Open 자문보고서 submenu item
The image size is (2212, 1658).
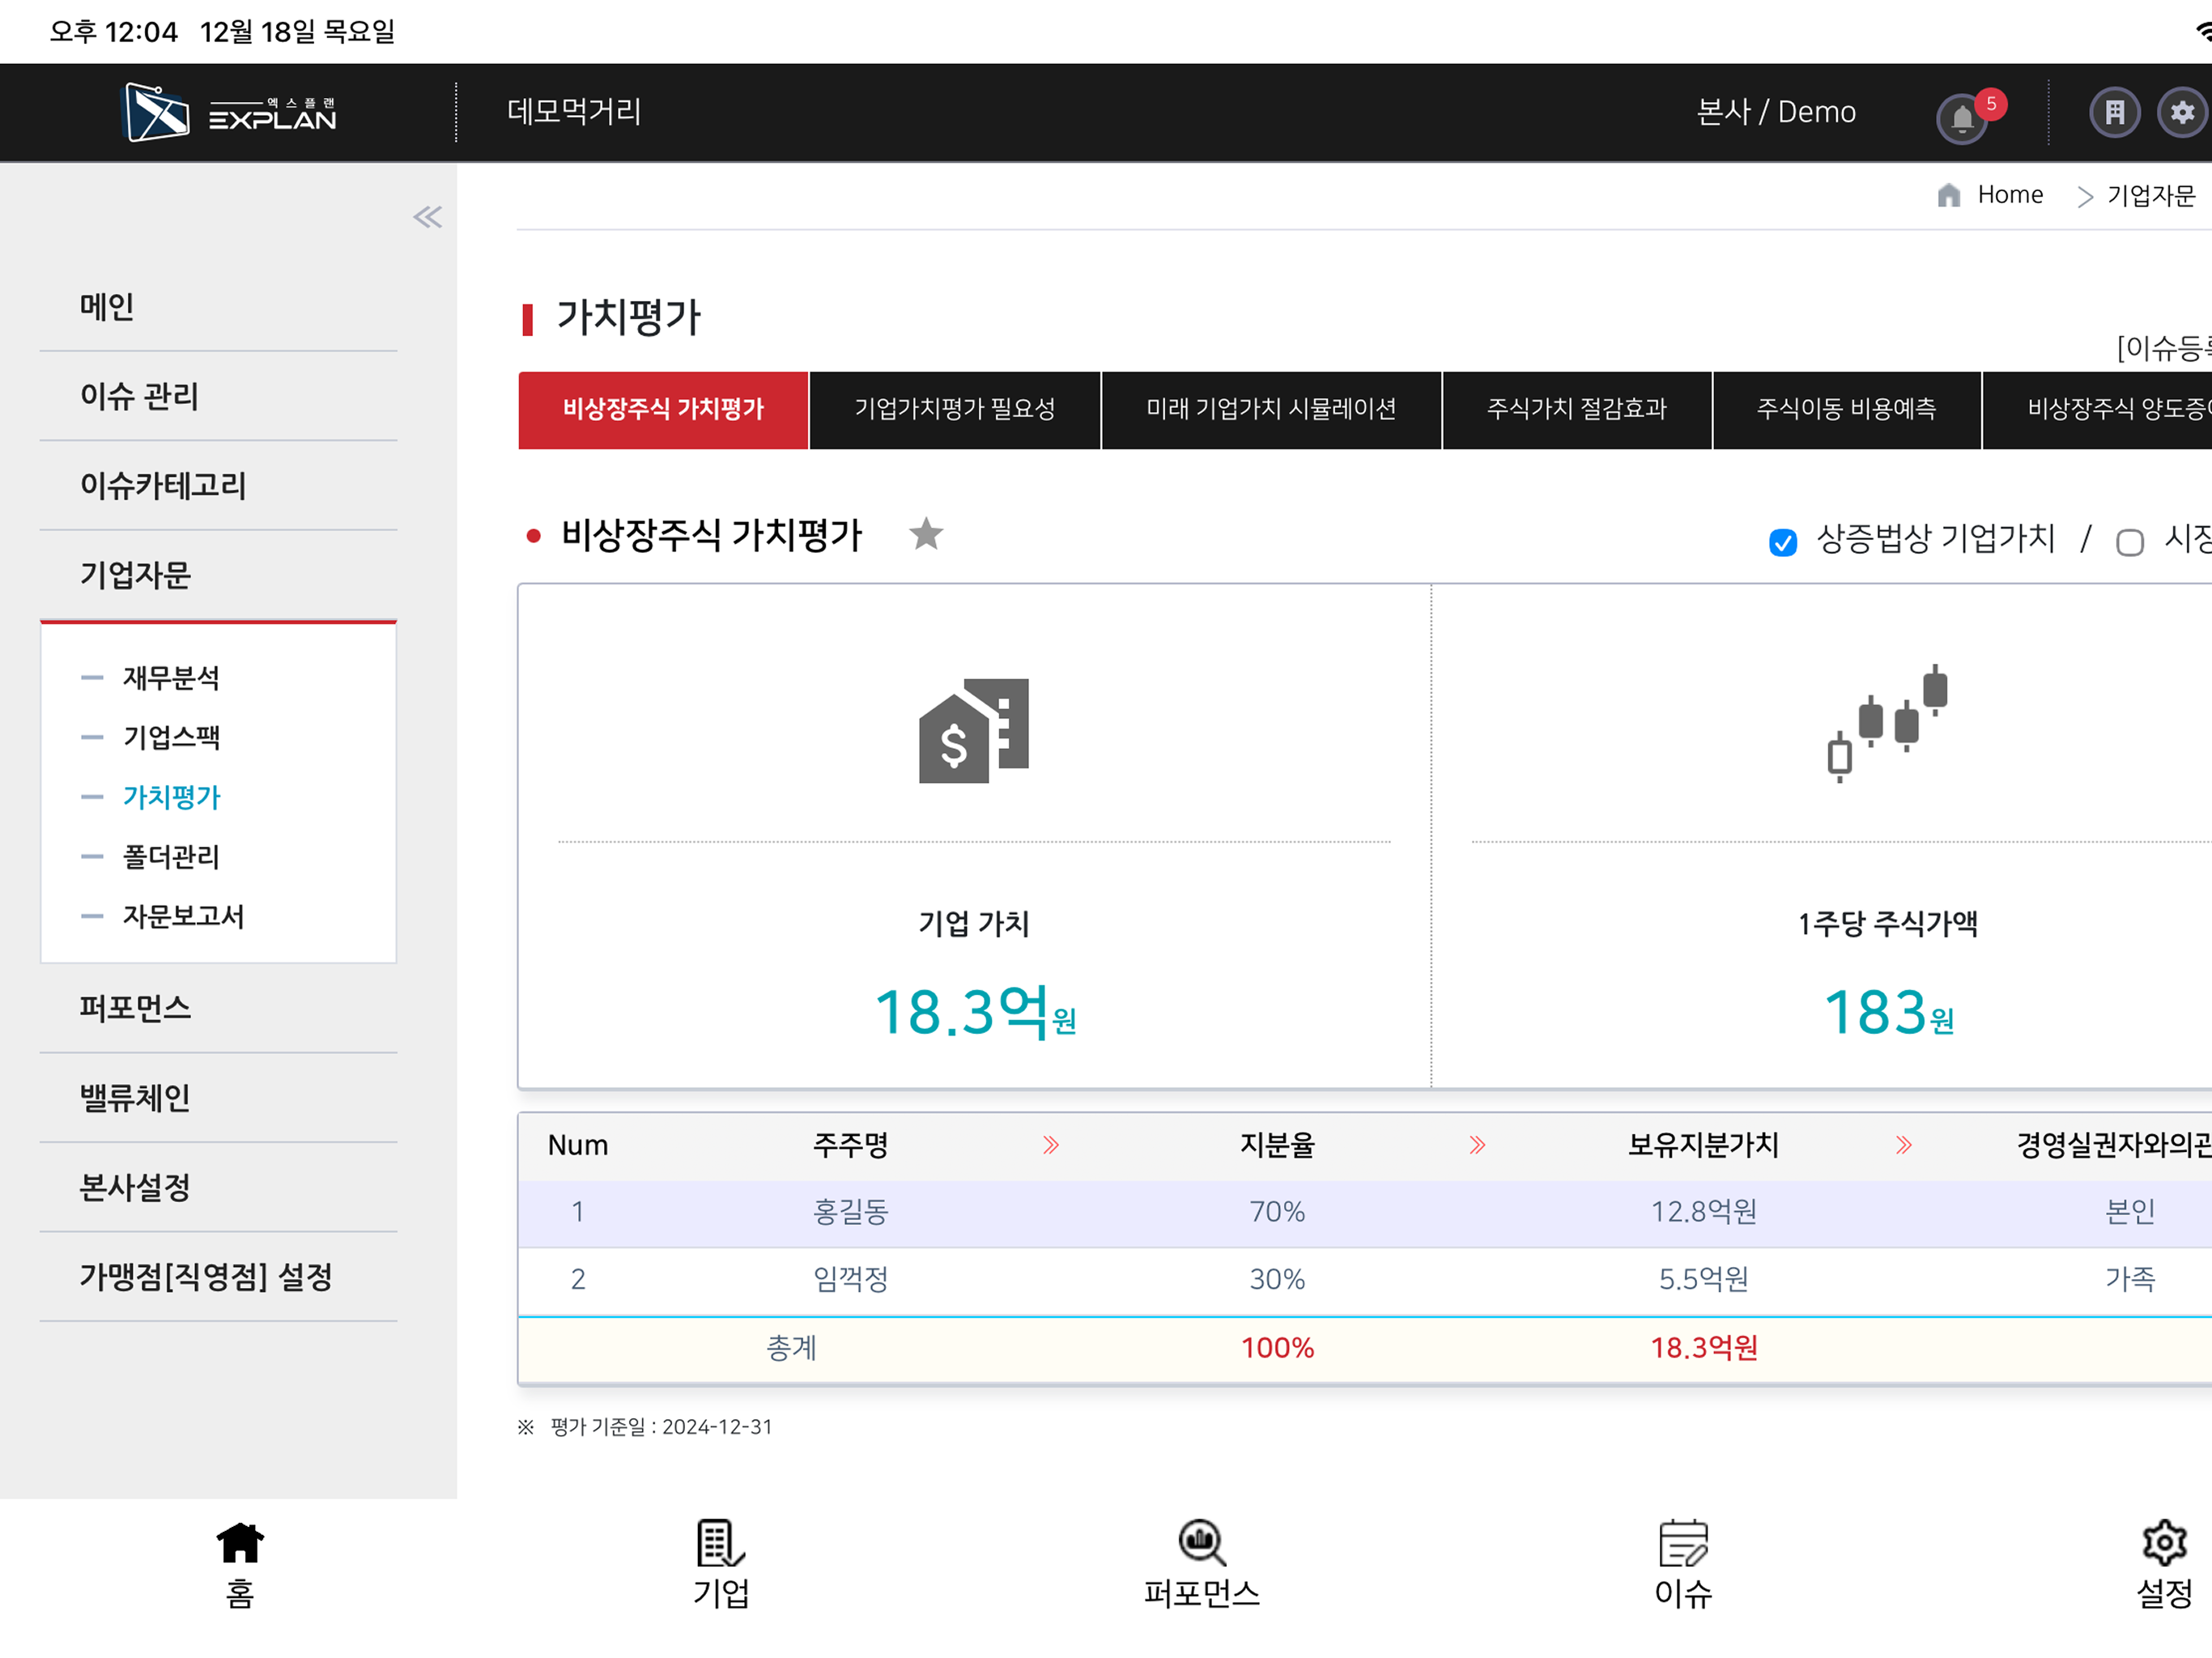pos(183,917)
